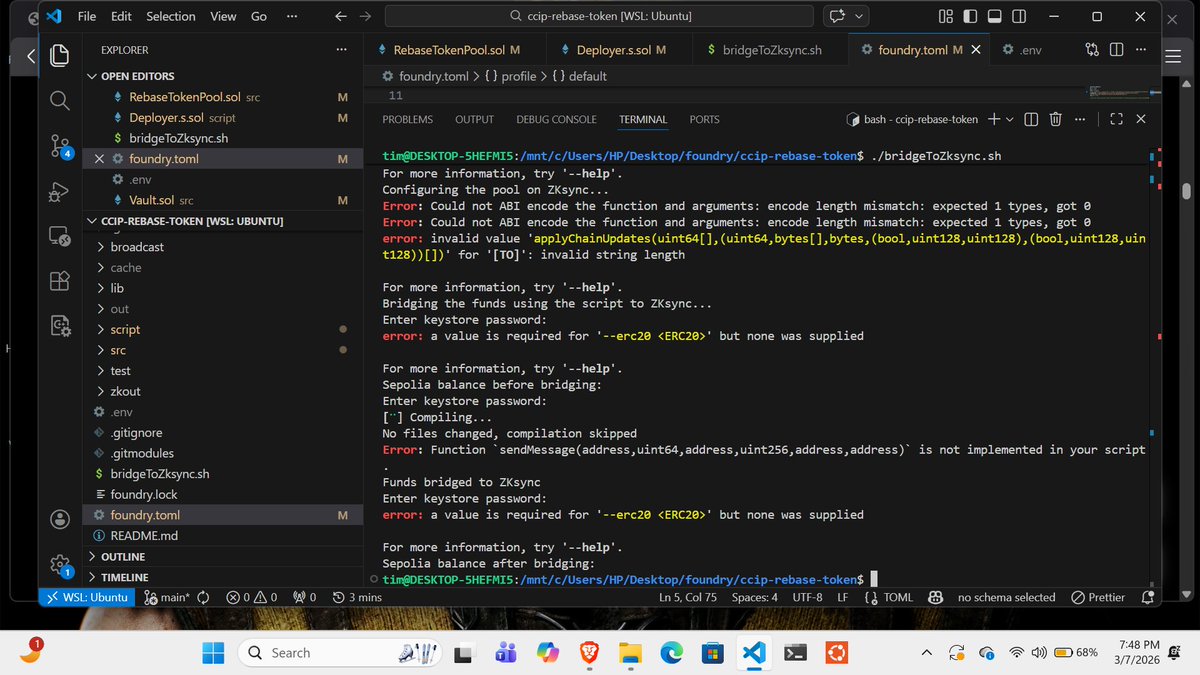The height and width of the screenshot is (675, 1200).
Task: Open the Selection menu
Action: [x=171, y=16]
